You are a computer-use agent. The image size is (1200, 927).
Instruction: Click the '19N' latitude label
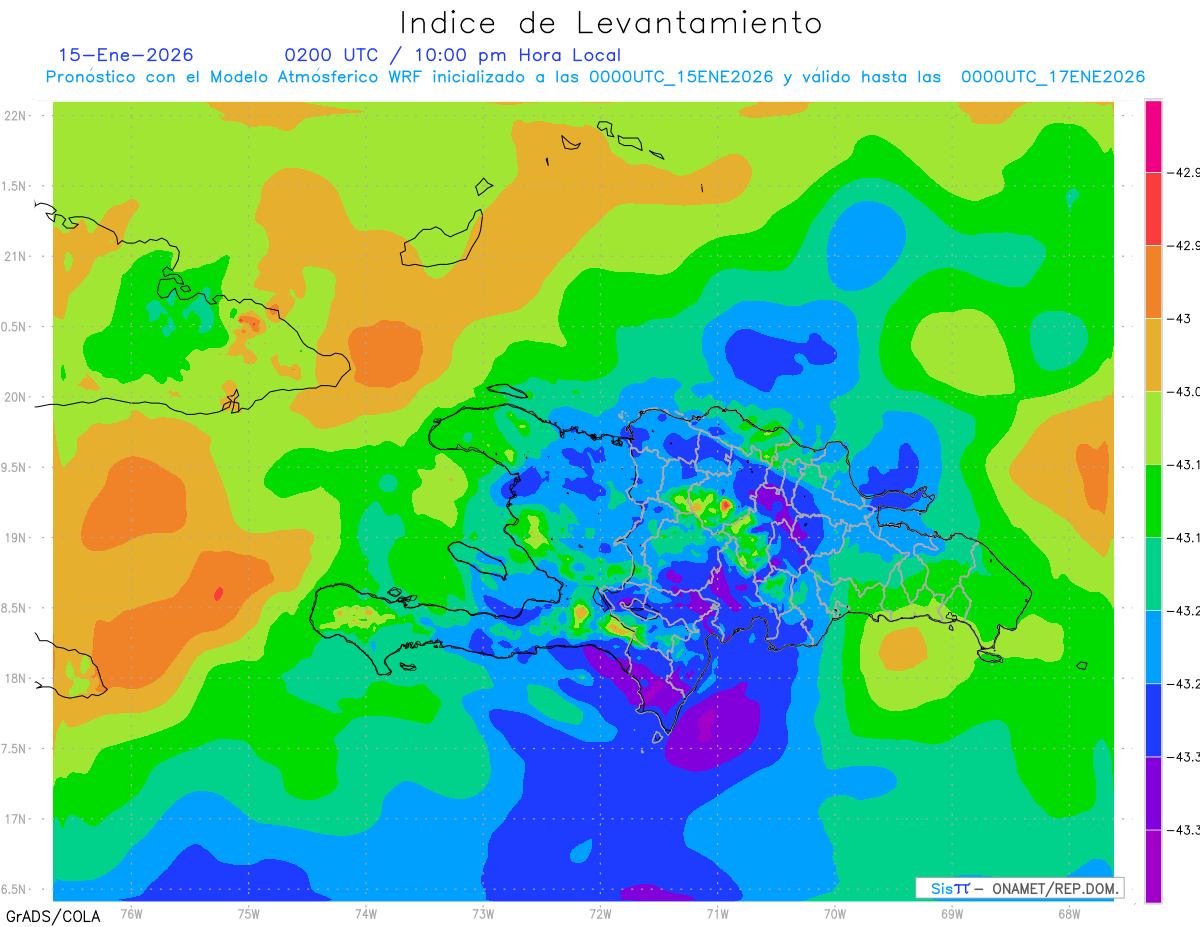pos(15,537)
